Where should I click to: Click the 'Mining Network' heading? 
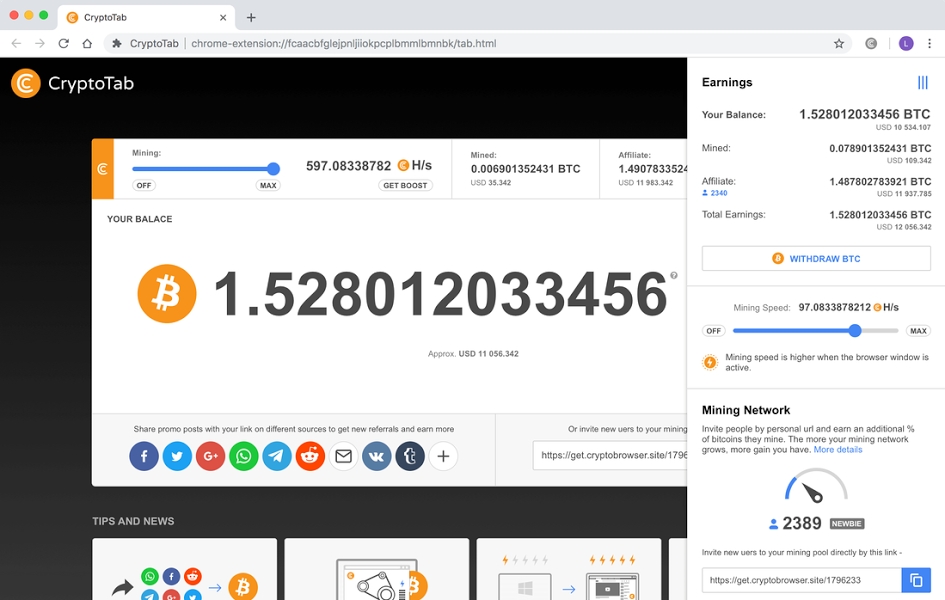(746, 410)
